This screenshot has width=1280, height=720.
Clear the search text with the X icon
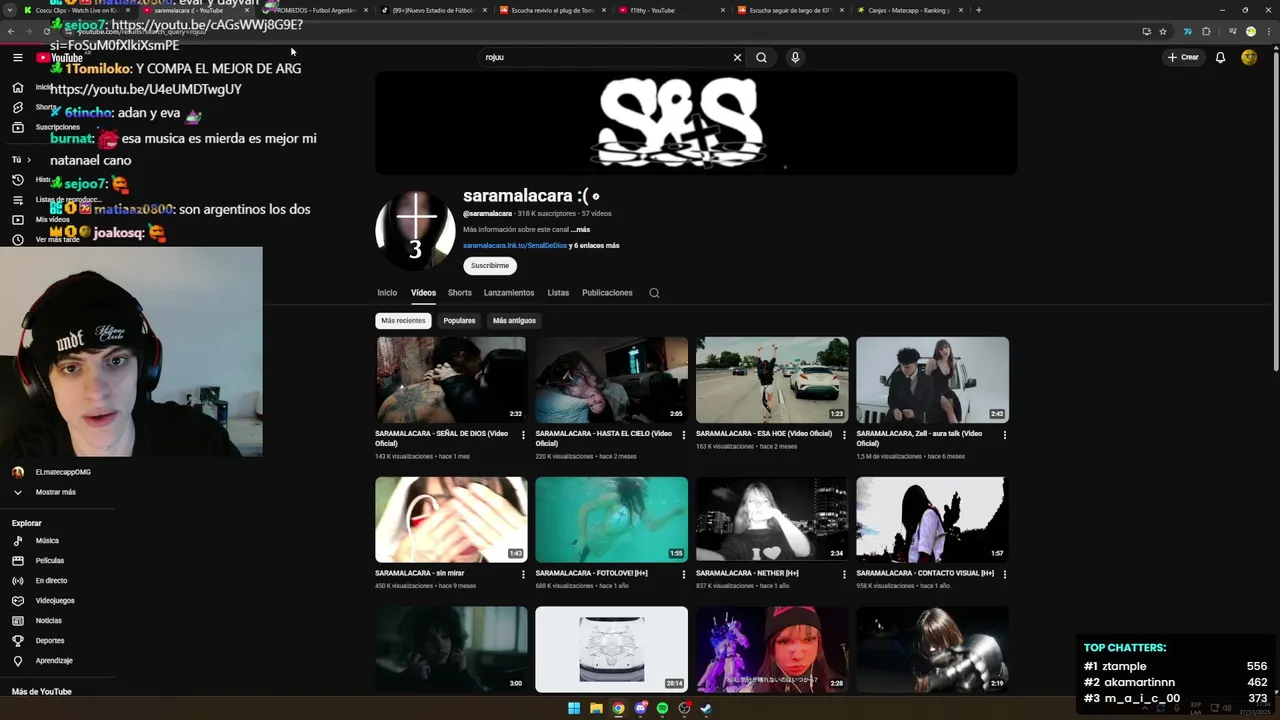(x=737, y=58)
